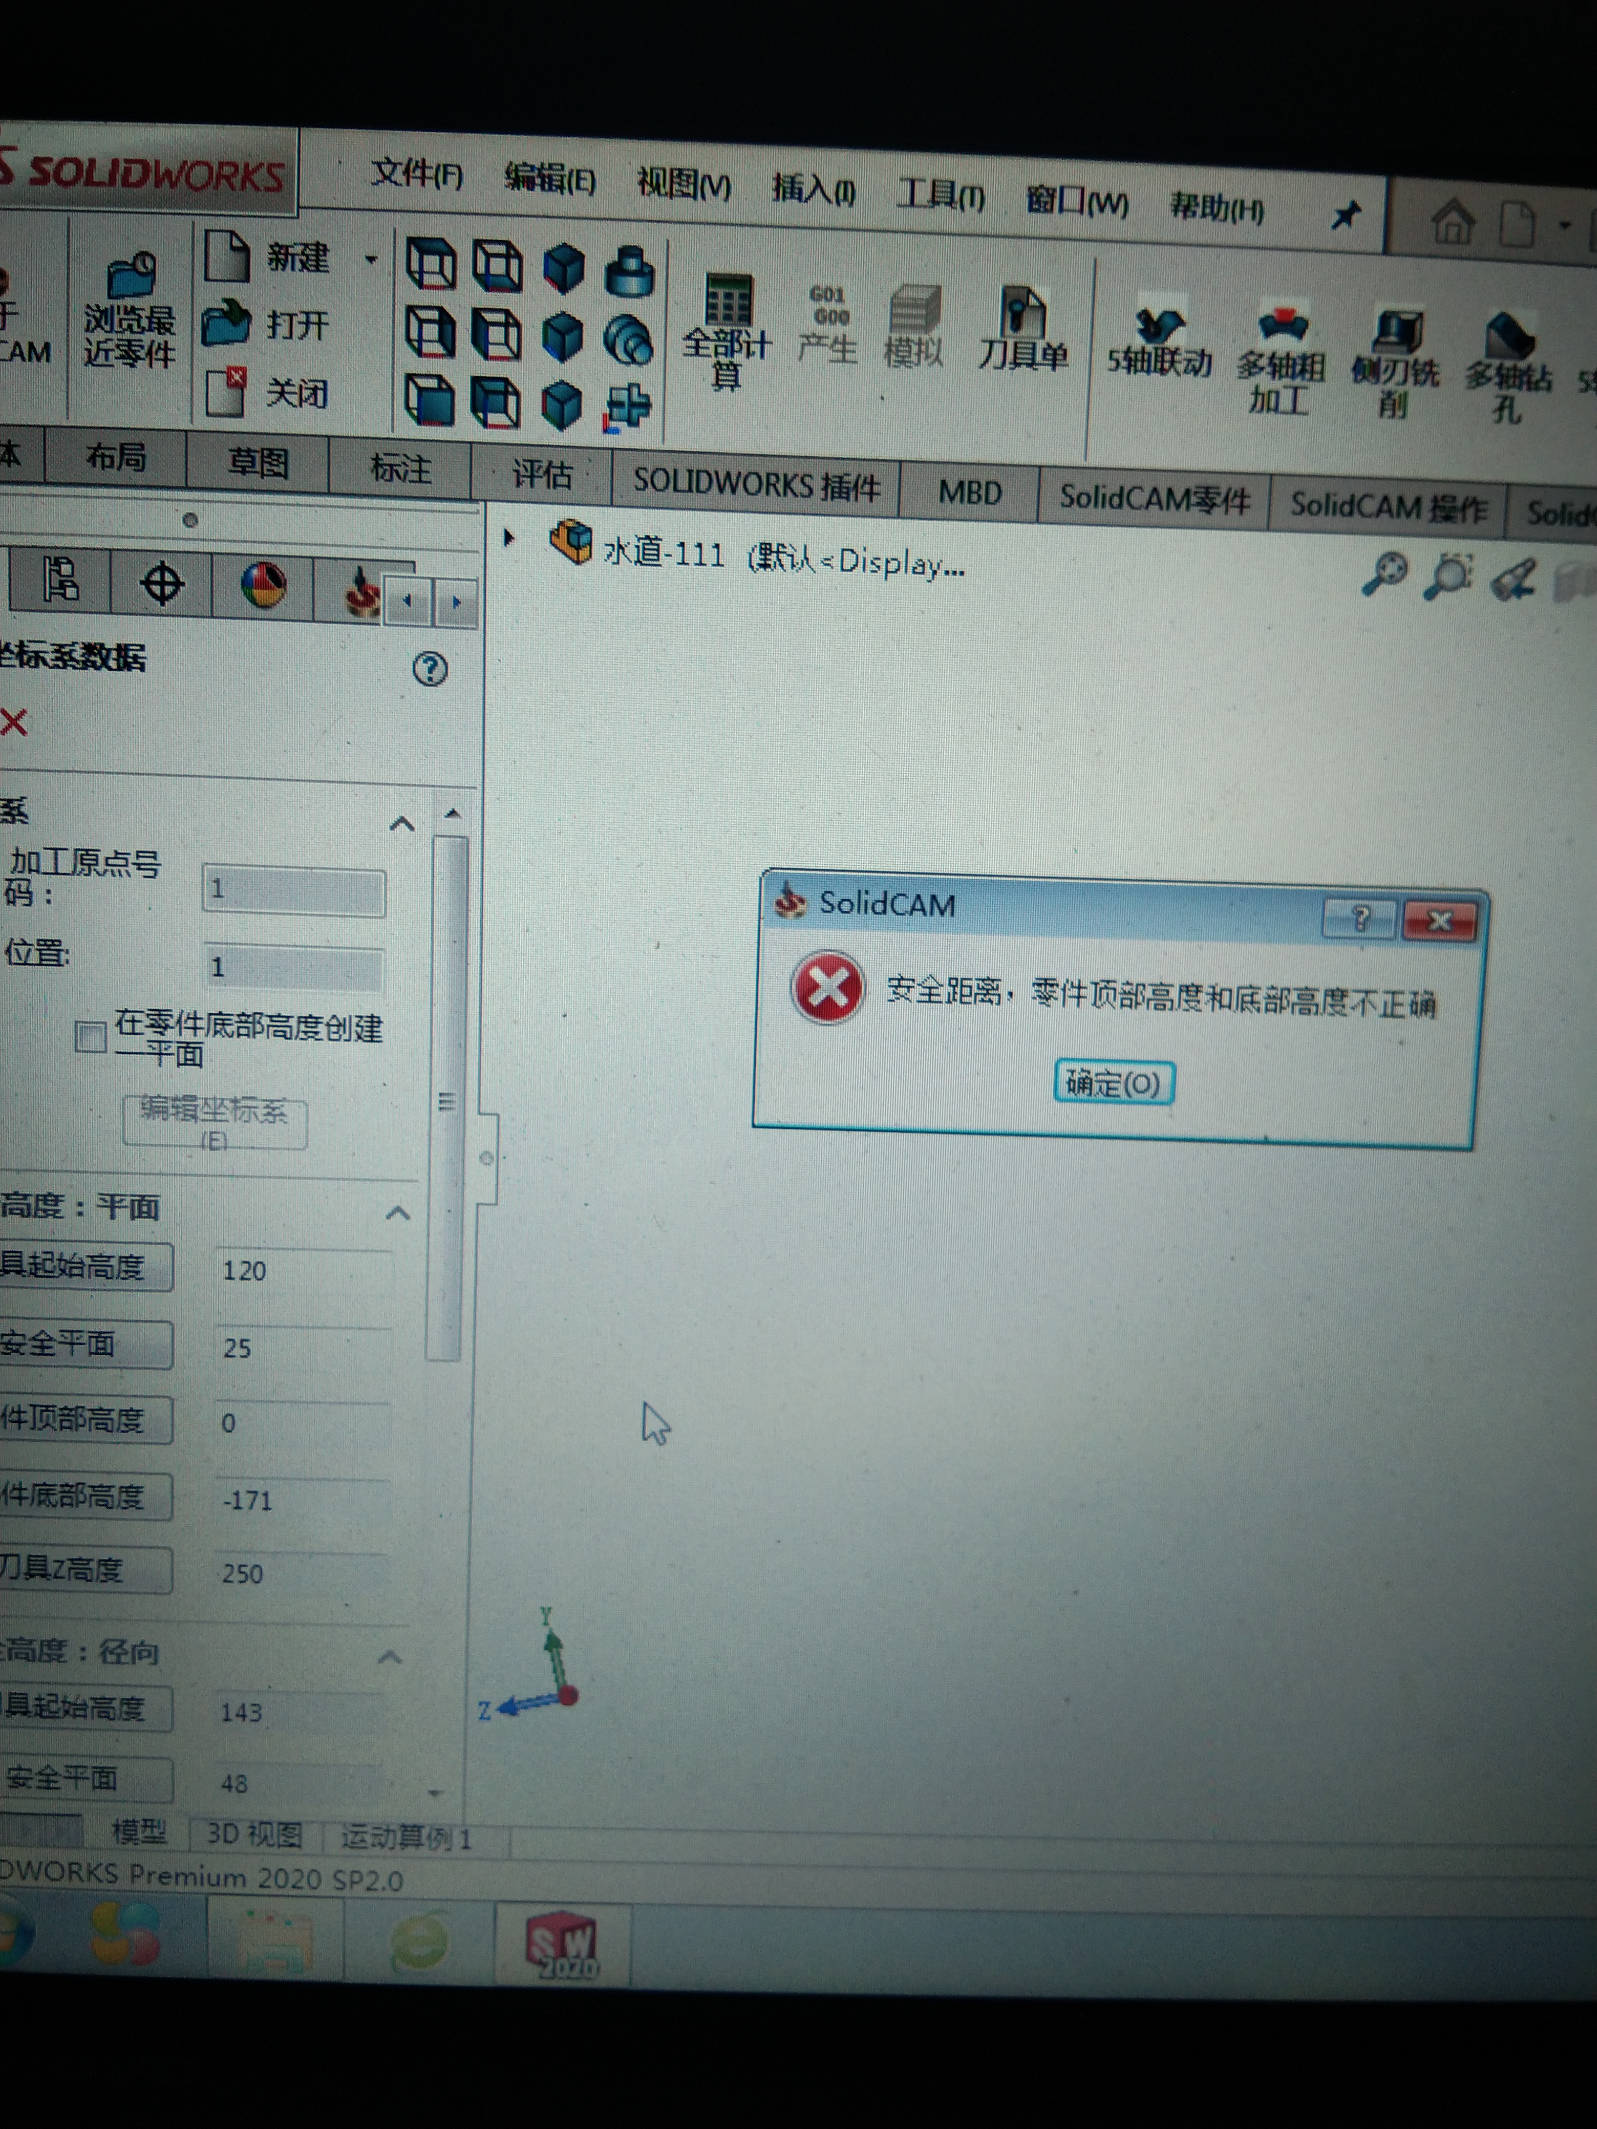Click the concentric rings icon in the middle row
This screenshot has height=2129, width=1597.
628,339
